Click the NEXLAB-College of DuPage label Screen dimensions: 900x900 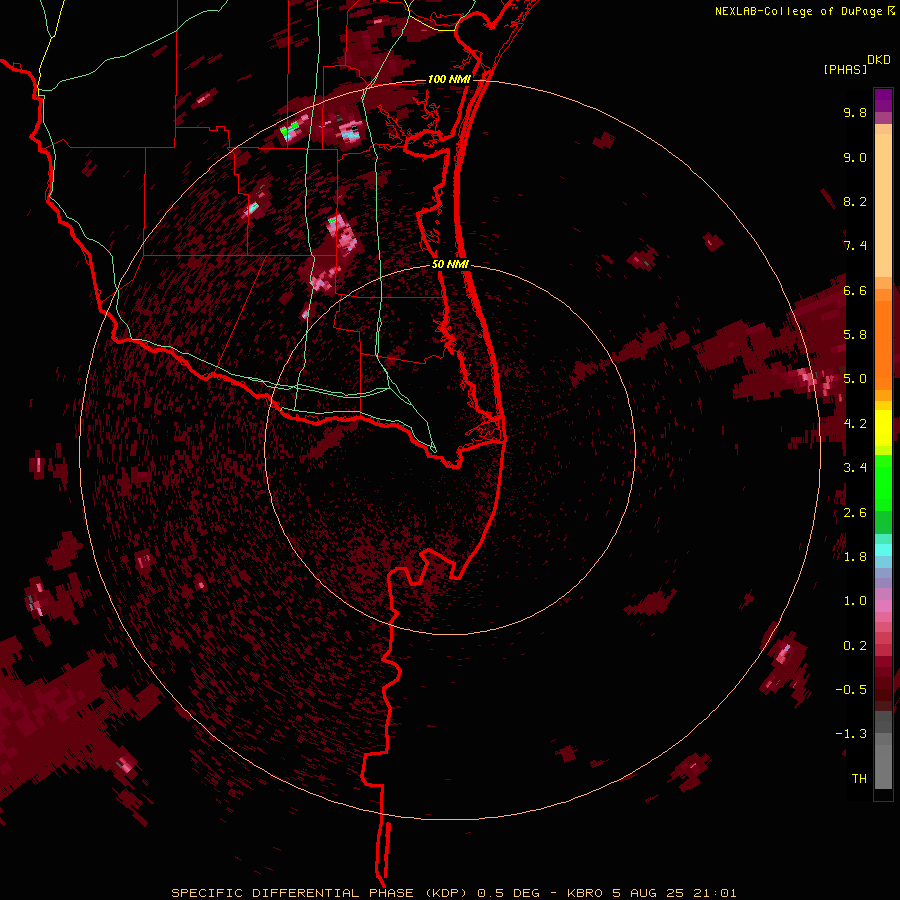(x=800, y=11)
